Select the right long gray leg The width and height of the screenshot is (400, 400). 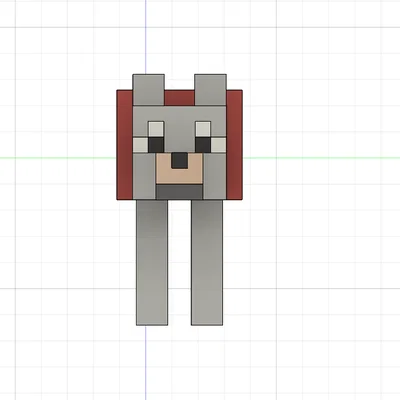pos(207,263)
